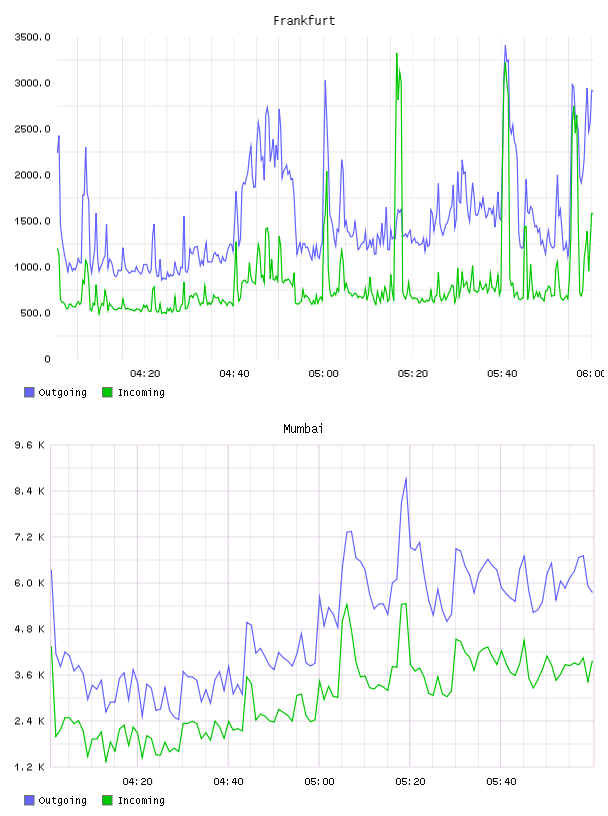Click the Frankfurt chart title
The height and width of the screenshot is (816, 608).
[x=304, y=21]
